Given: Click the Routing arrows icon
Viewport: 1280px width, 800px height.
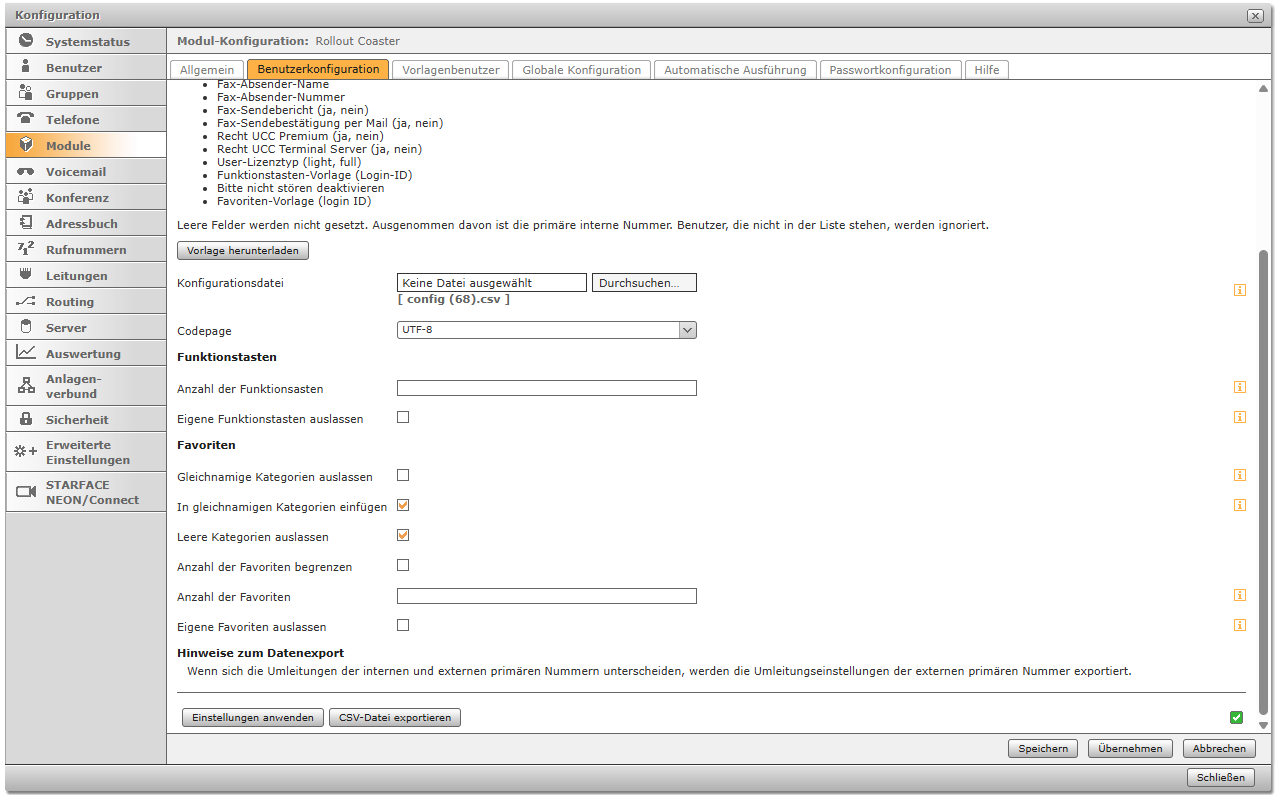Looking at the screenshot, I should tap(26, 301).
